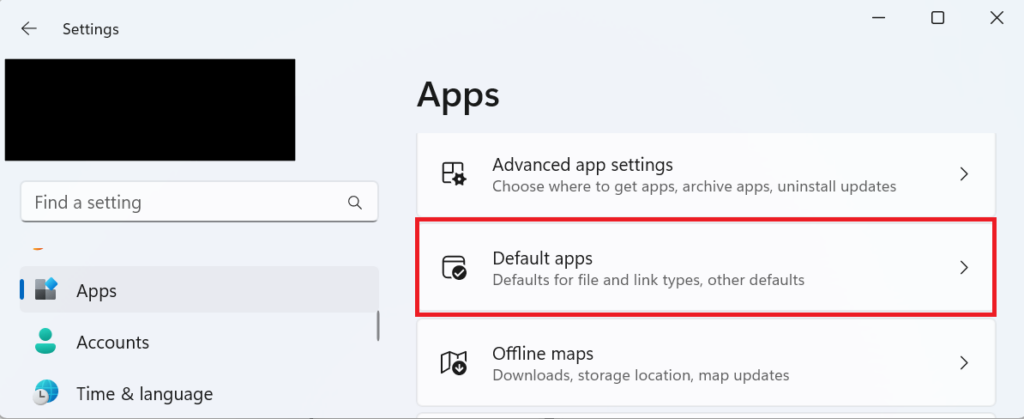Viewport: 1024px width, 419px height.
Task: Click the search magnifier icon
Action: coord(355,202)
